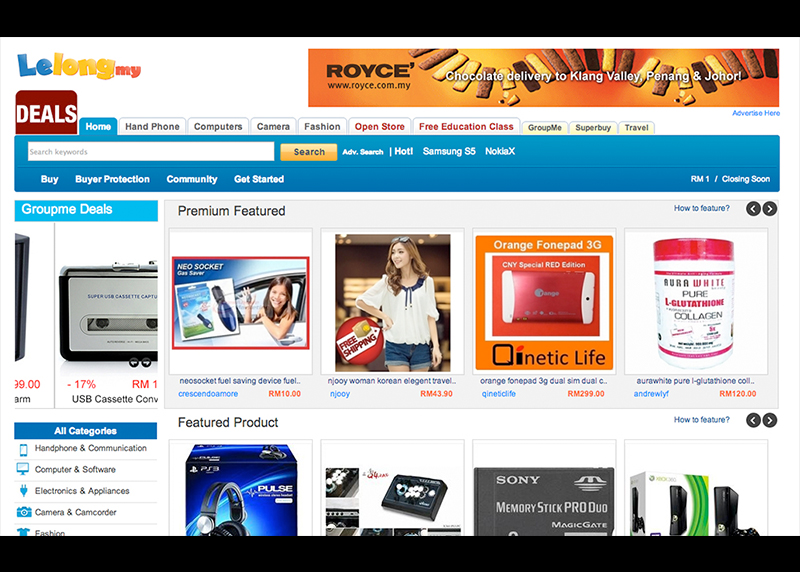Go to previous Premium Featured items
Screen dimensions: 800x572
[x=753, y=209]
